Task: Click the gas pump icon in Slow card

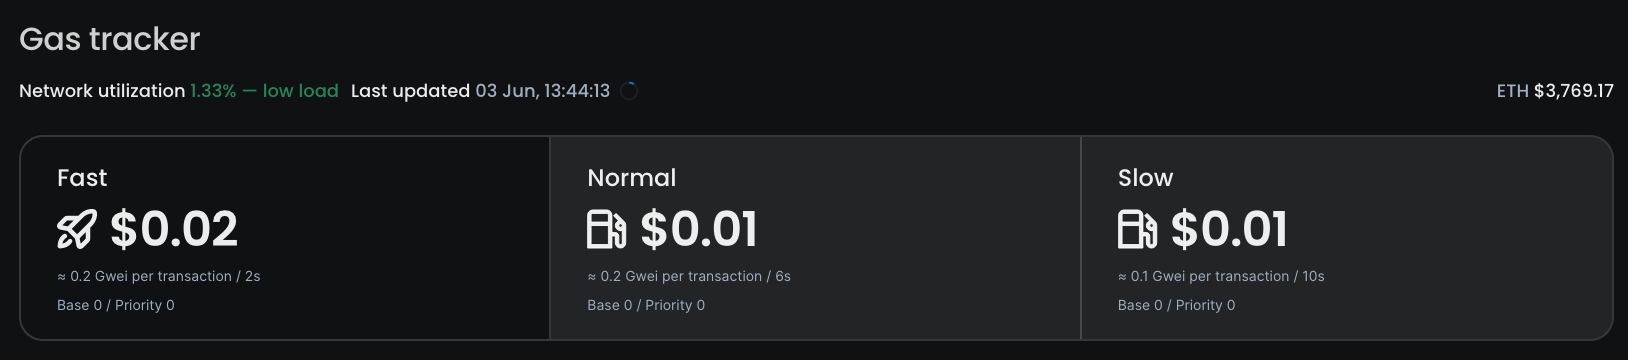Action: point(1137,229)
